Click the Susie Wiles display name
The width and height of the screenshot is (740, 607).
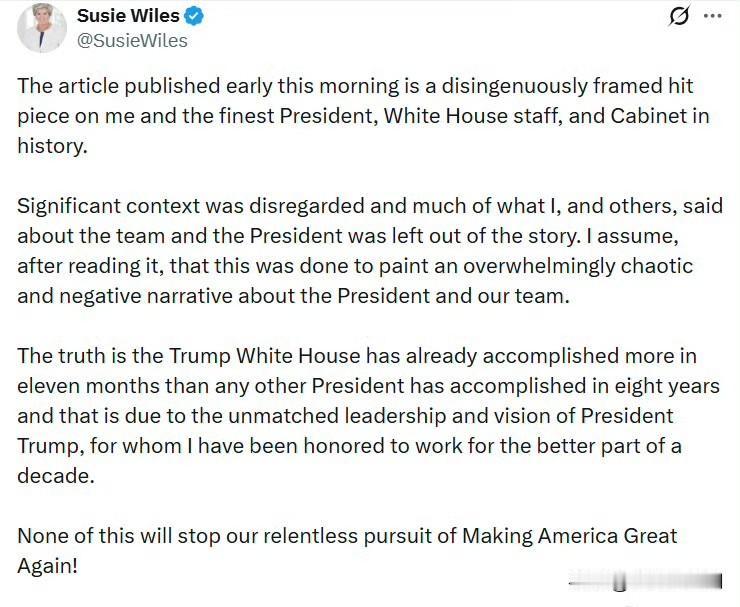pos(128,16)
